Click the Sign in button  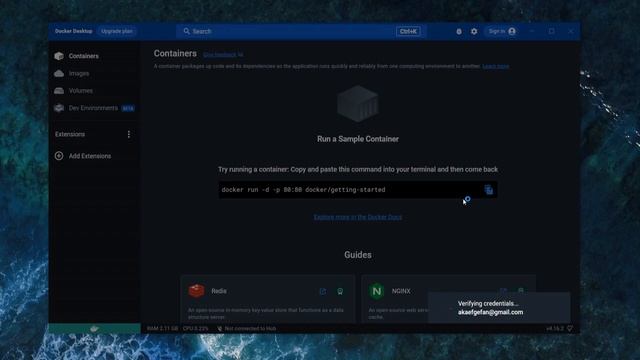point(502,31)
